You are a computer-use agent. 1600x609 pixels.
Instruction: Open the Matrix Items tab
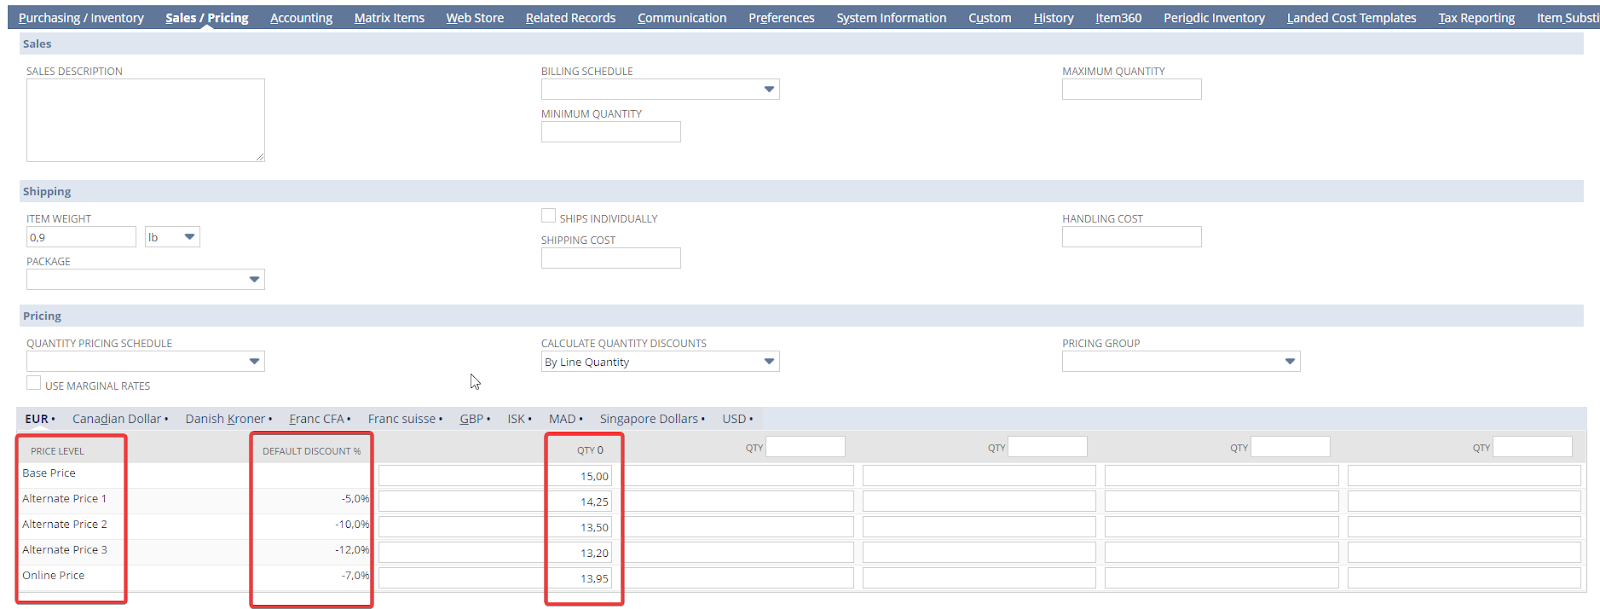click(389, 18)
